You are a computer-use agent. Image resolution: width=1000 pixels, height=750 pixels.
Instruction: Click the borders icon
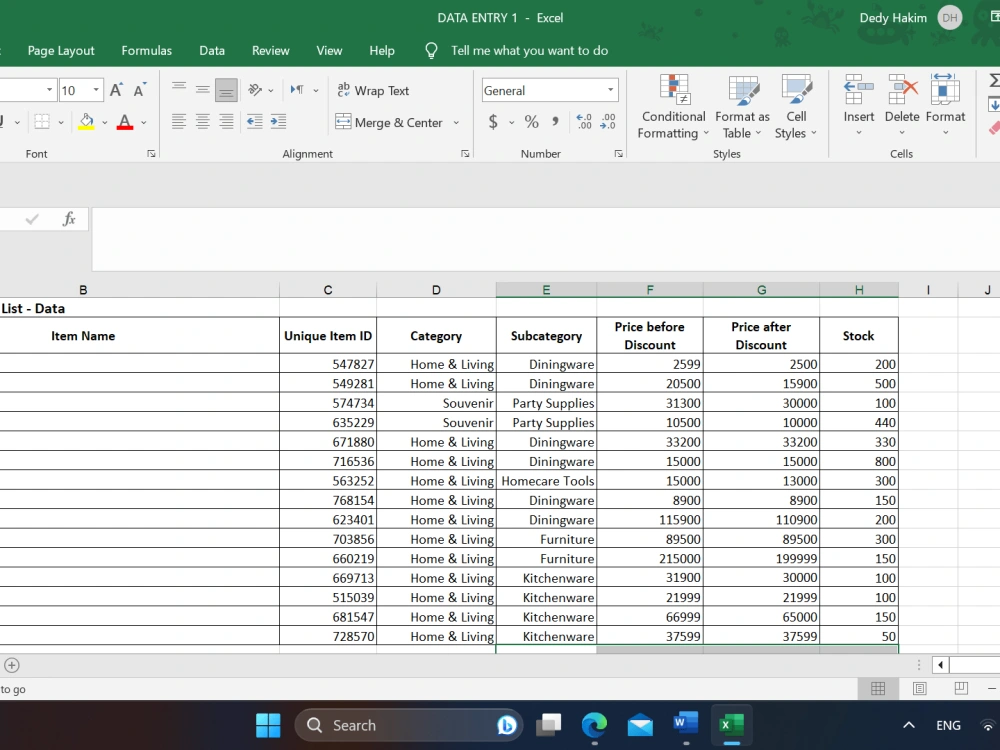(42, 121)
